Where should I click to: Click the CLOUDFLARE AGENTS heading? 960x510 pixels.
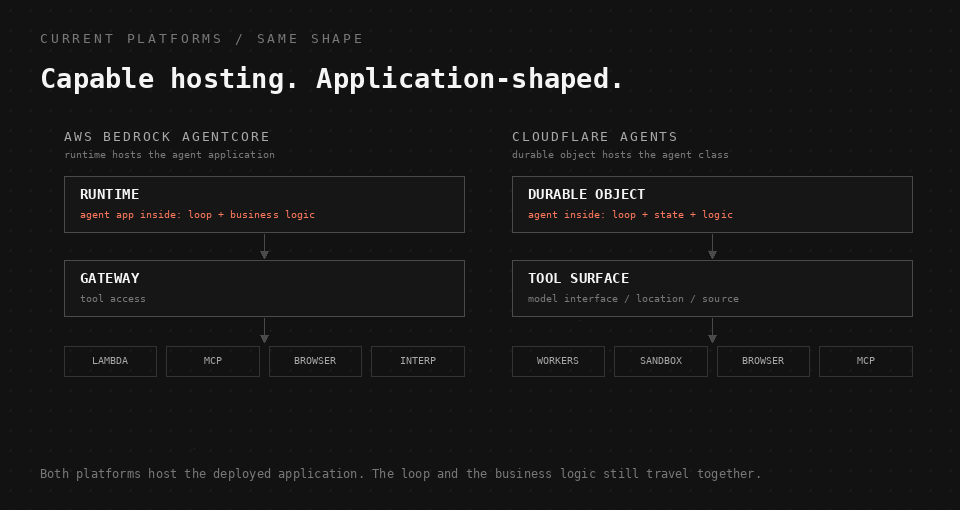(595, 137)
